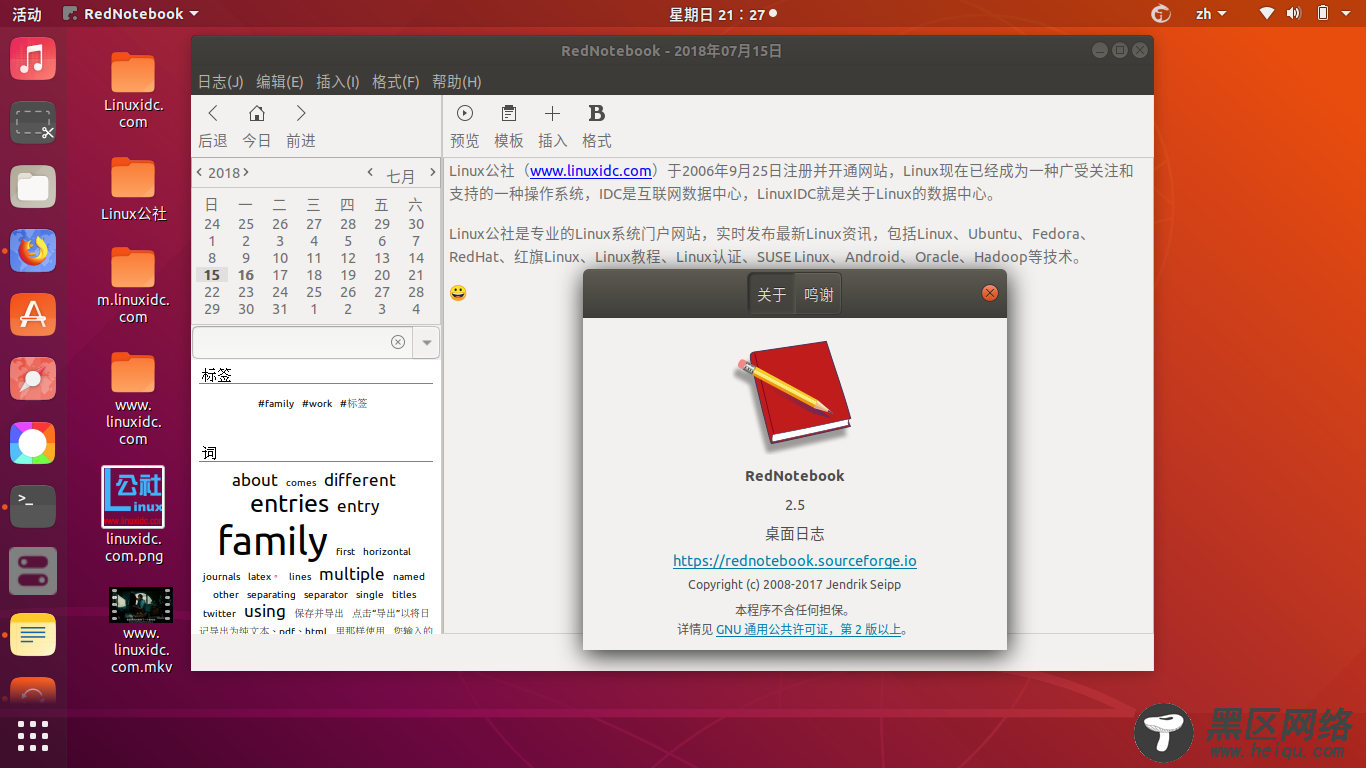Select day 16 in calendar
Screen dimensions: 1366x768
(x=246, y=275)
